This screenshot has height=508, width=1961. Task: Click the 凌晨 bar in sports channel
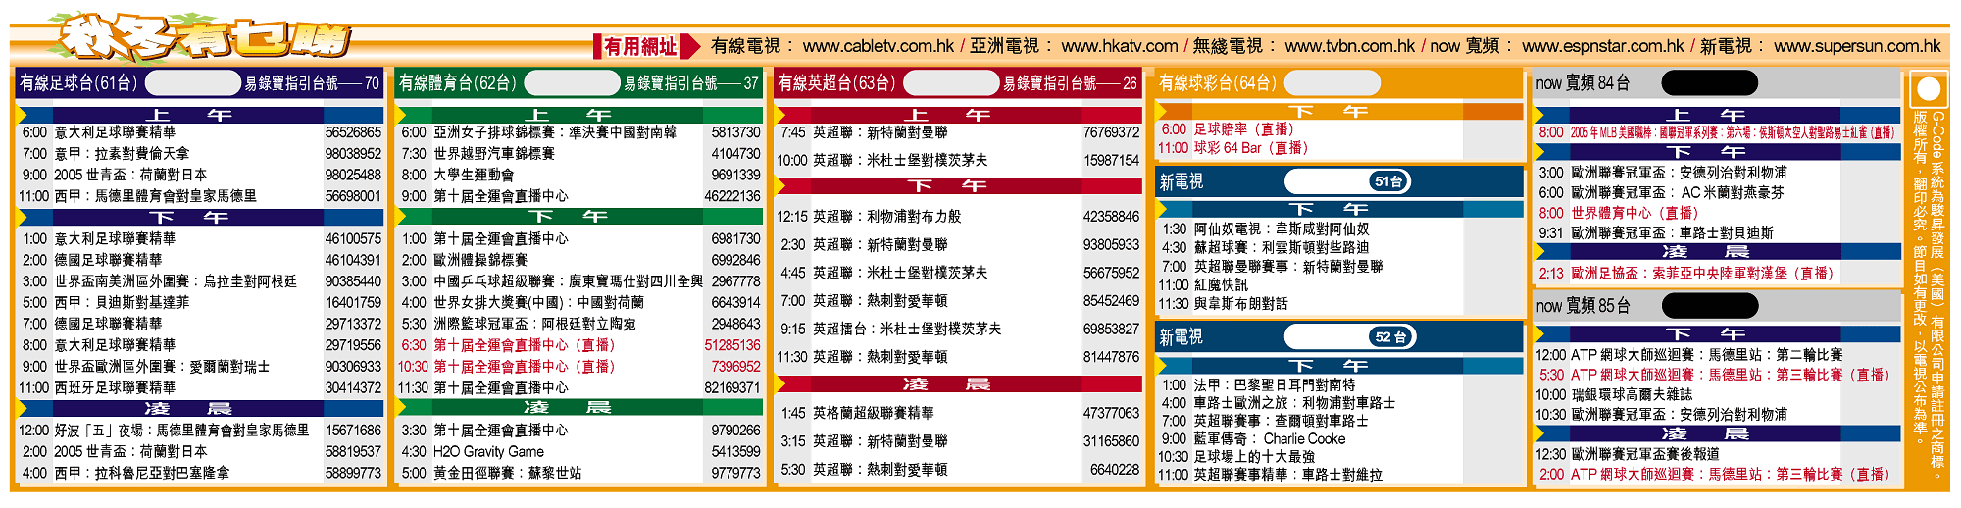(x=581, y=407)
